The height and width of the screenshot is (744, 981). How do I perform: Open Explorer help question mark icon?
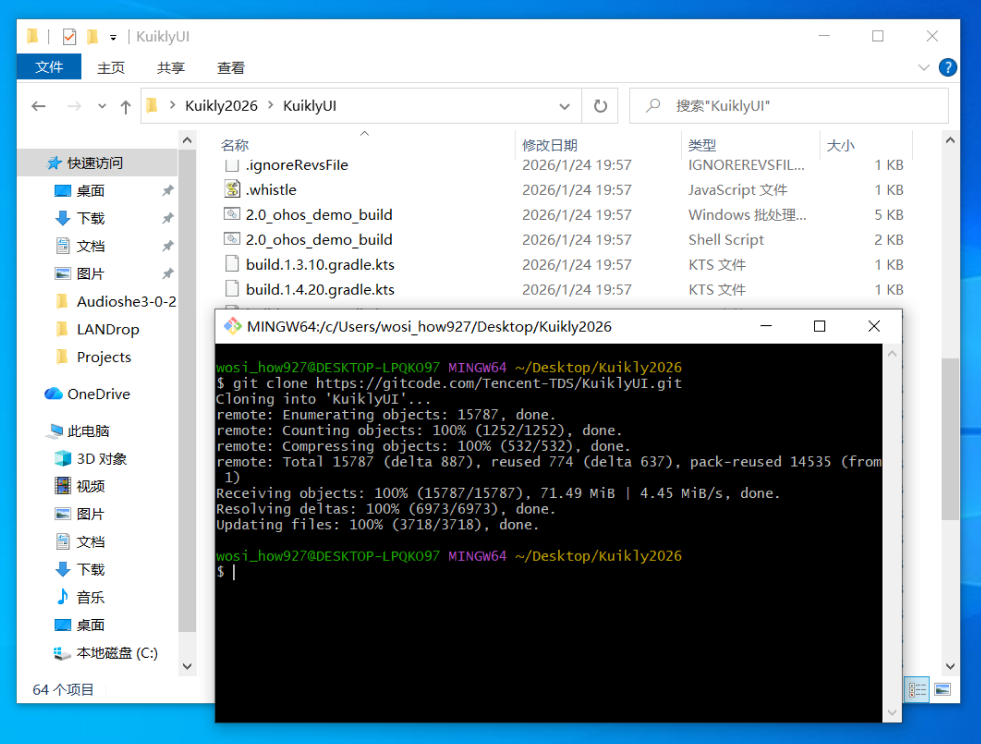coord(948,68)
